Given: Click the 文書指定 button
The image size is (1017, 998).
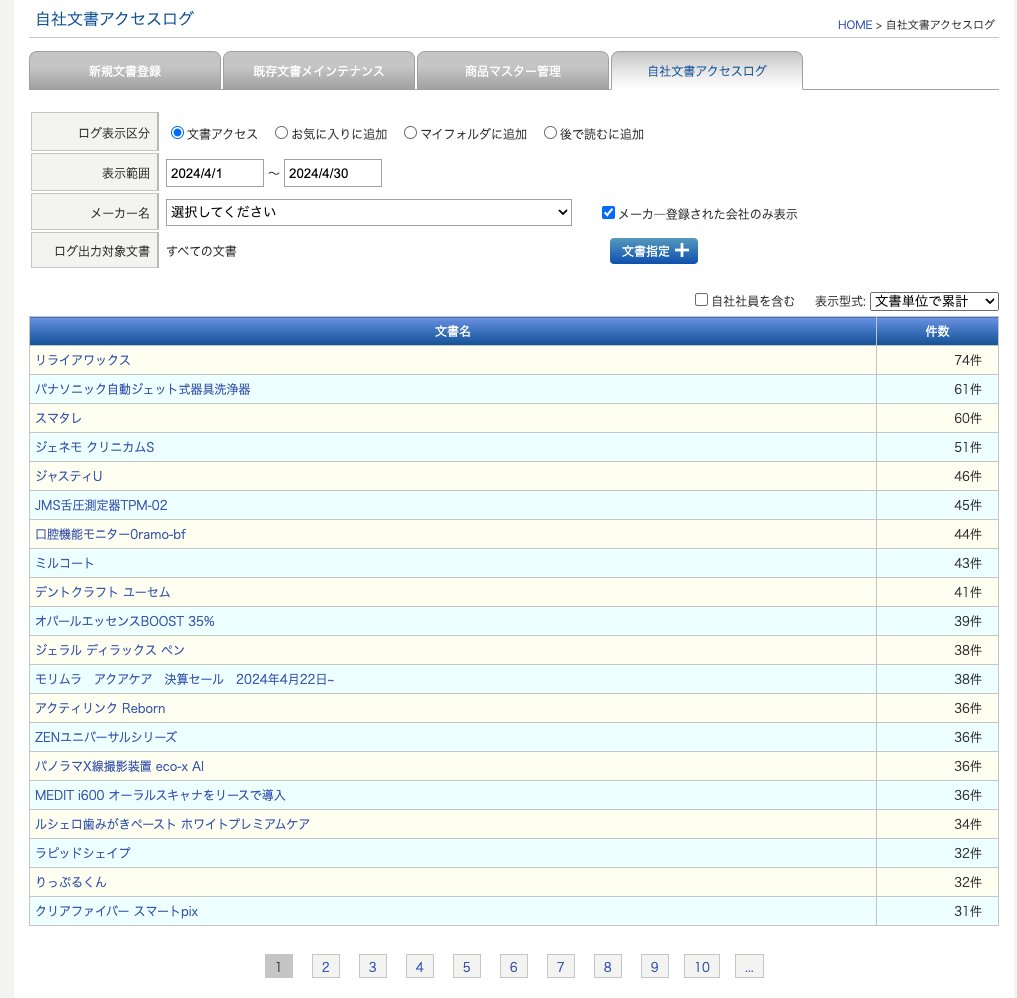Looking at the screenshot, I should tap(654, 251).
